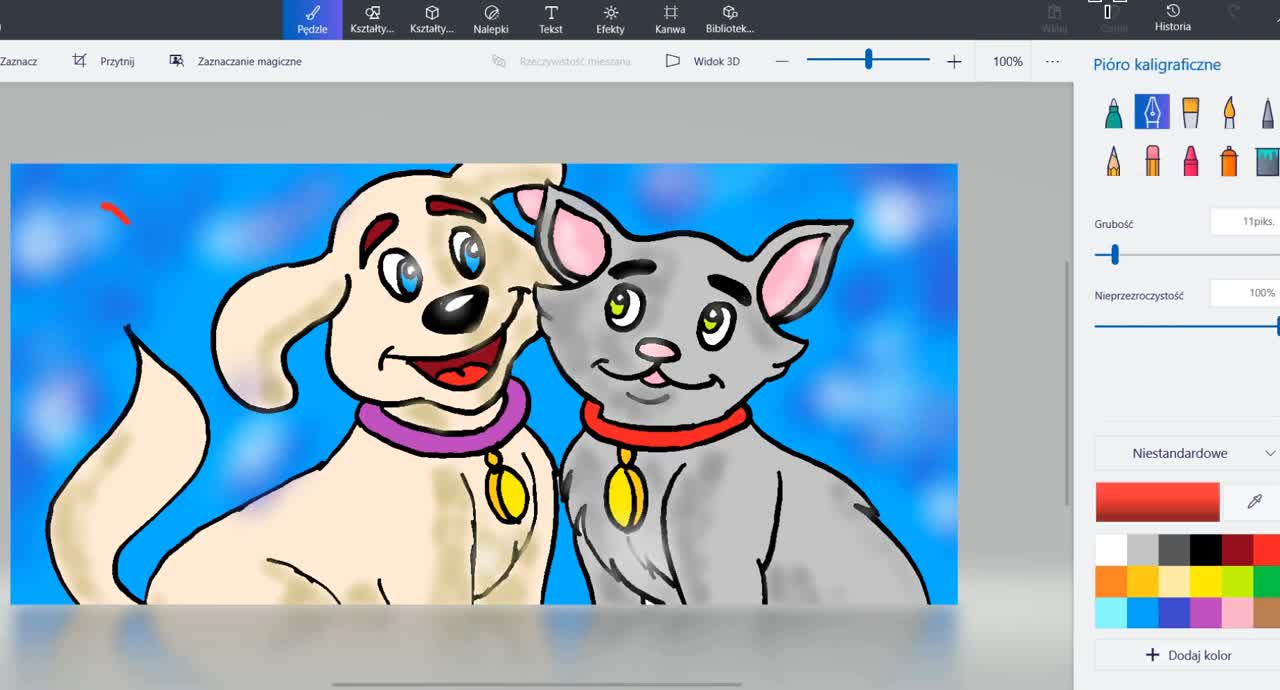Expand the Niestandardowe material dropdown
This screenshot has width=1280, height=690.
[1187, 453]
